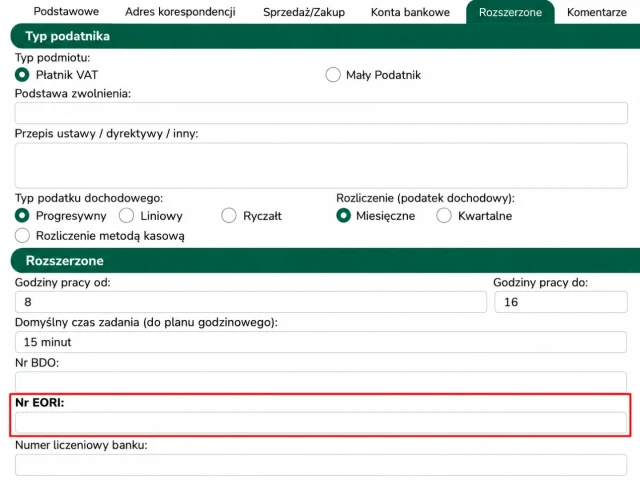Select Ryczałt tax option

[229, 216]
